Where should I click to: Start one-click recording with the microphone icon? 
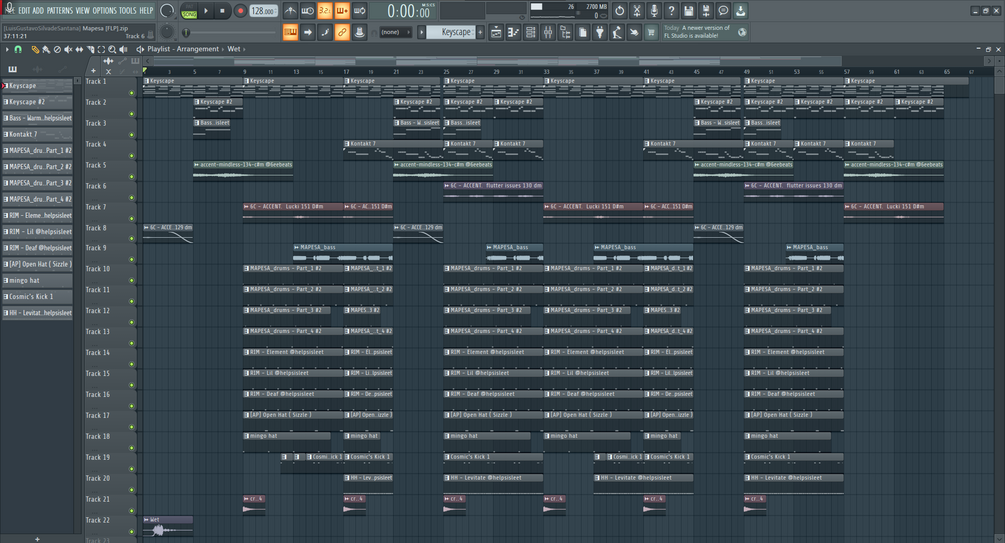click(654, 11)
